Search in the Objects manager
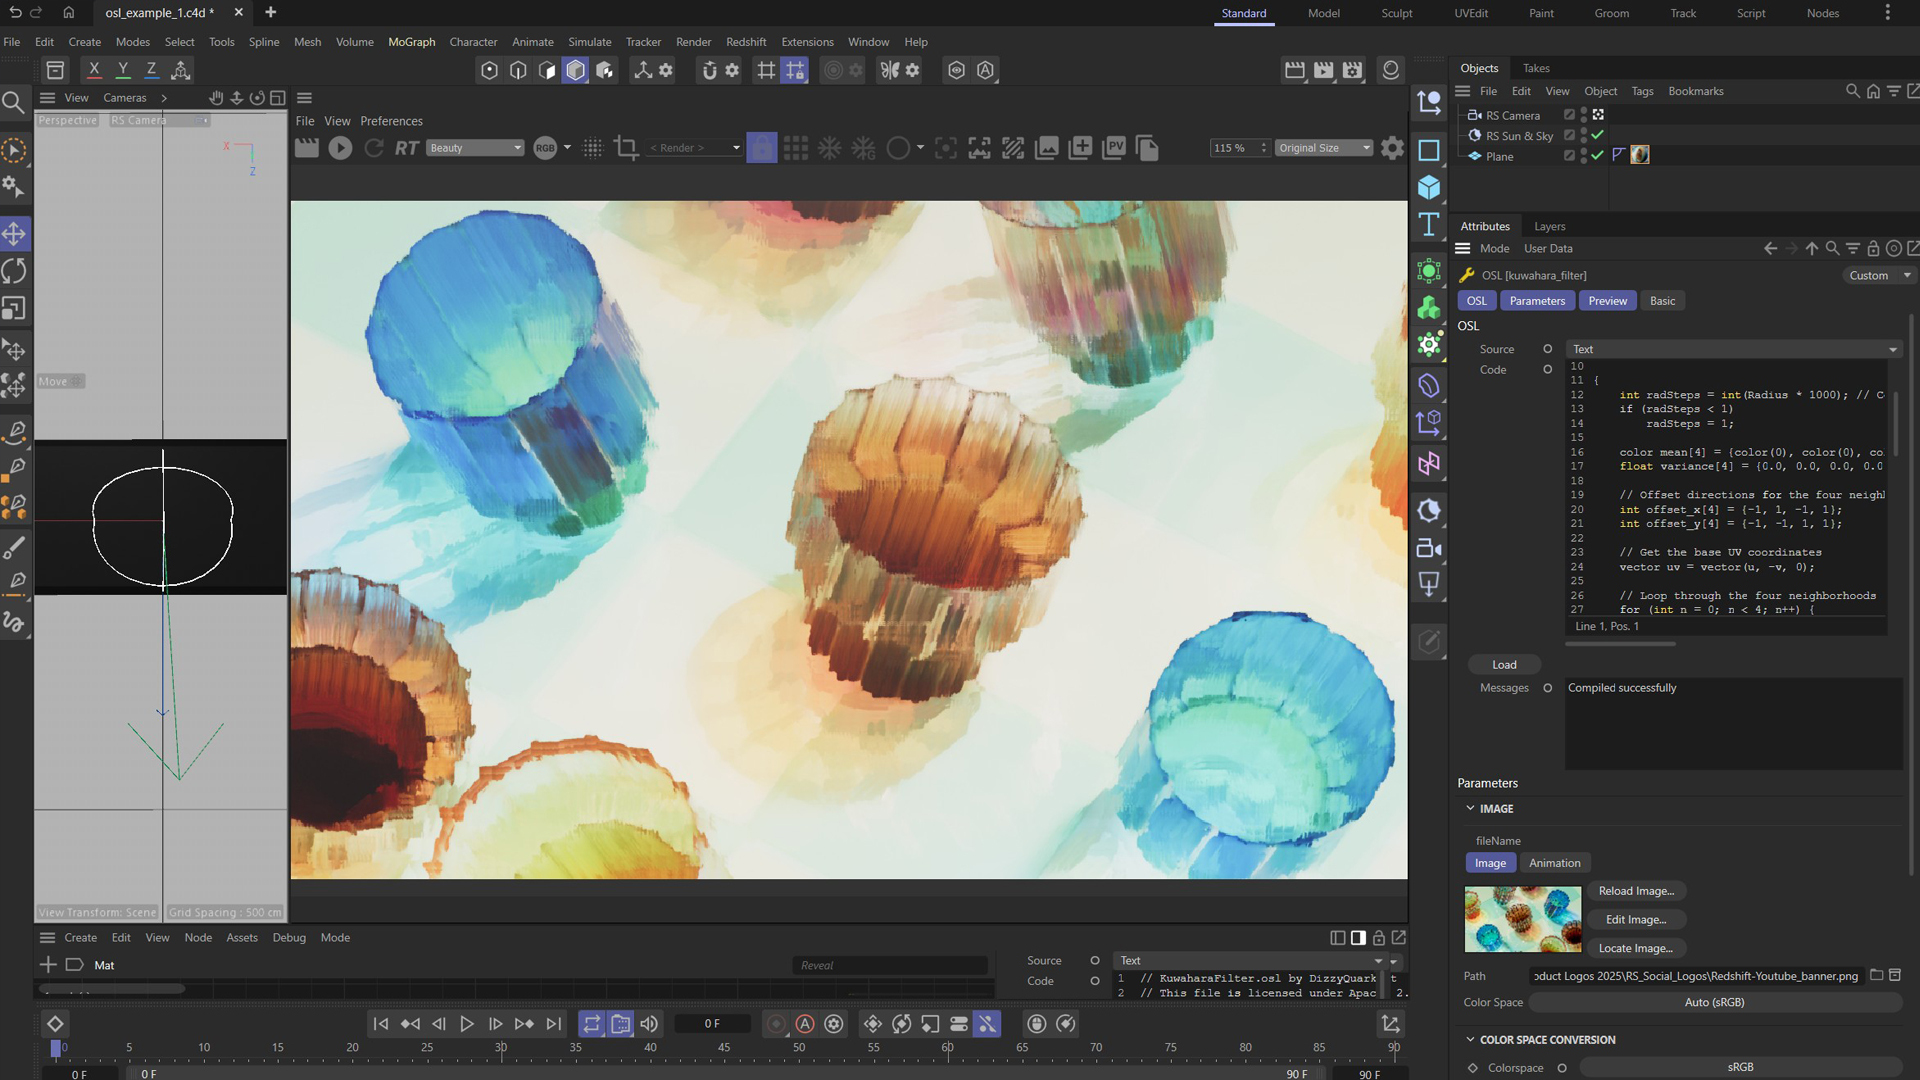Viewport: 1920px width, 1080px height. pos(1852,91)
